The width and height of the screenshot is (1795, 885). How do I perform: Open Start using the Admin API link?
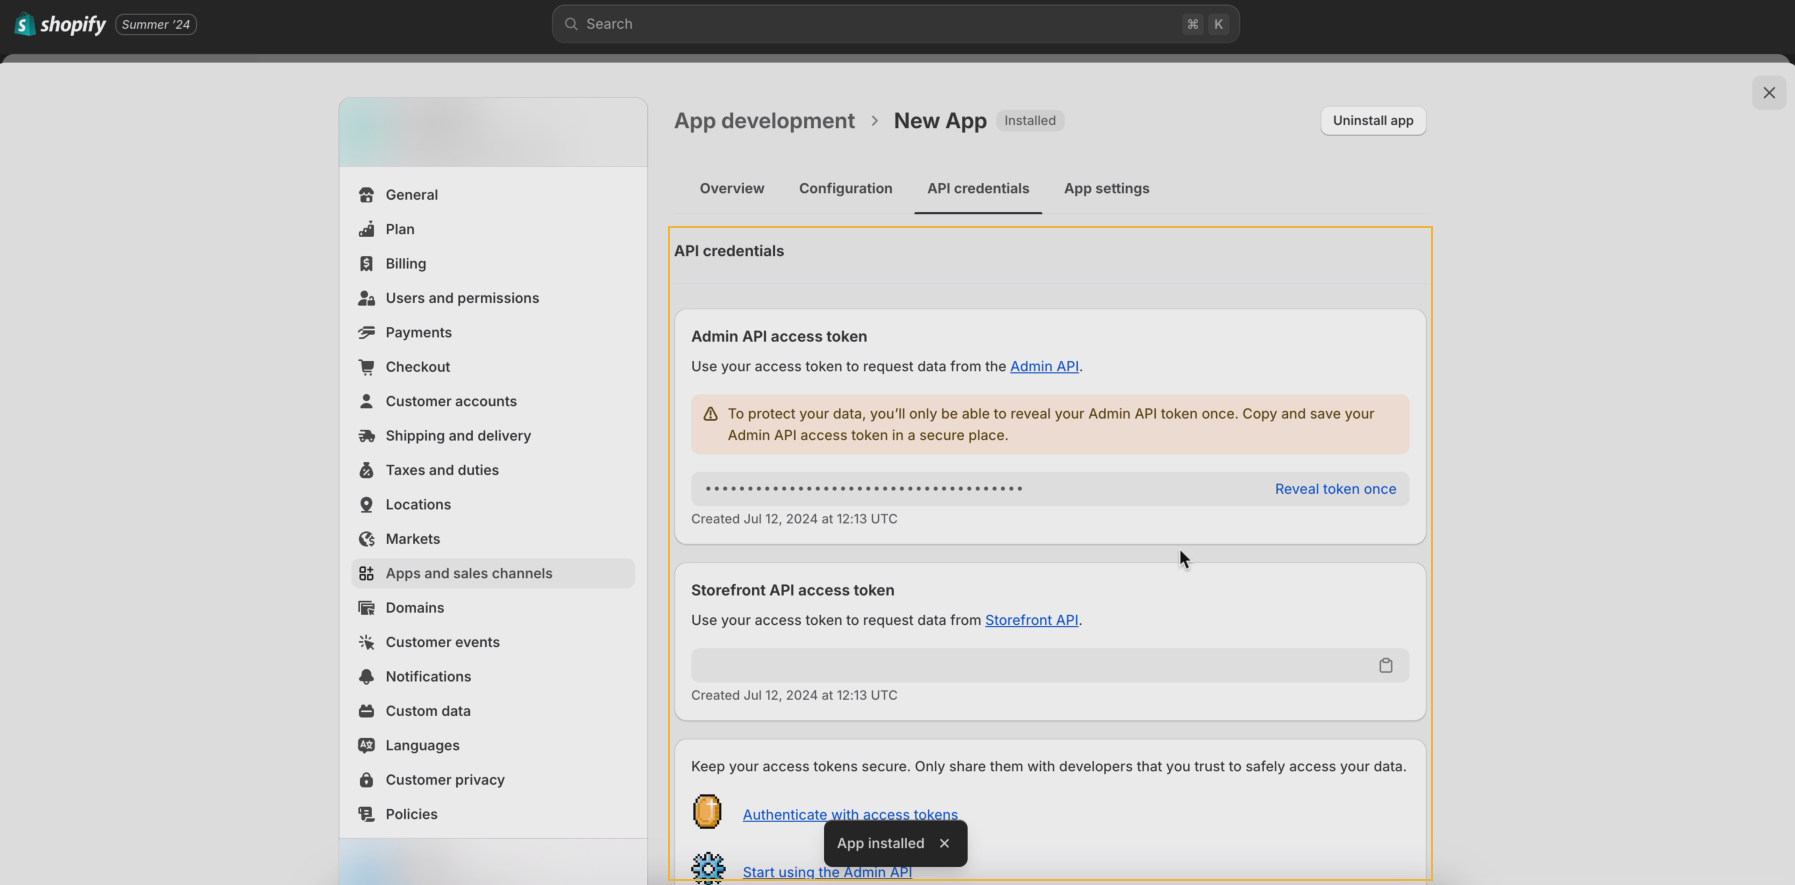[x=827, y=872]
